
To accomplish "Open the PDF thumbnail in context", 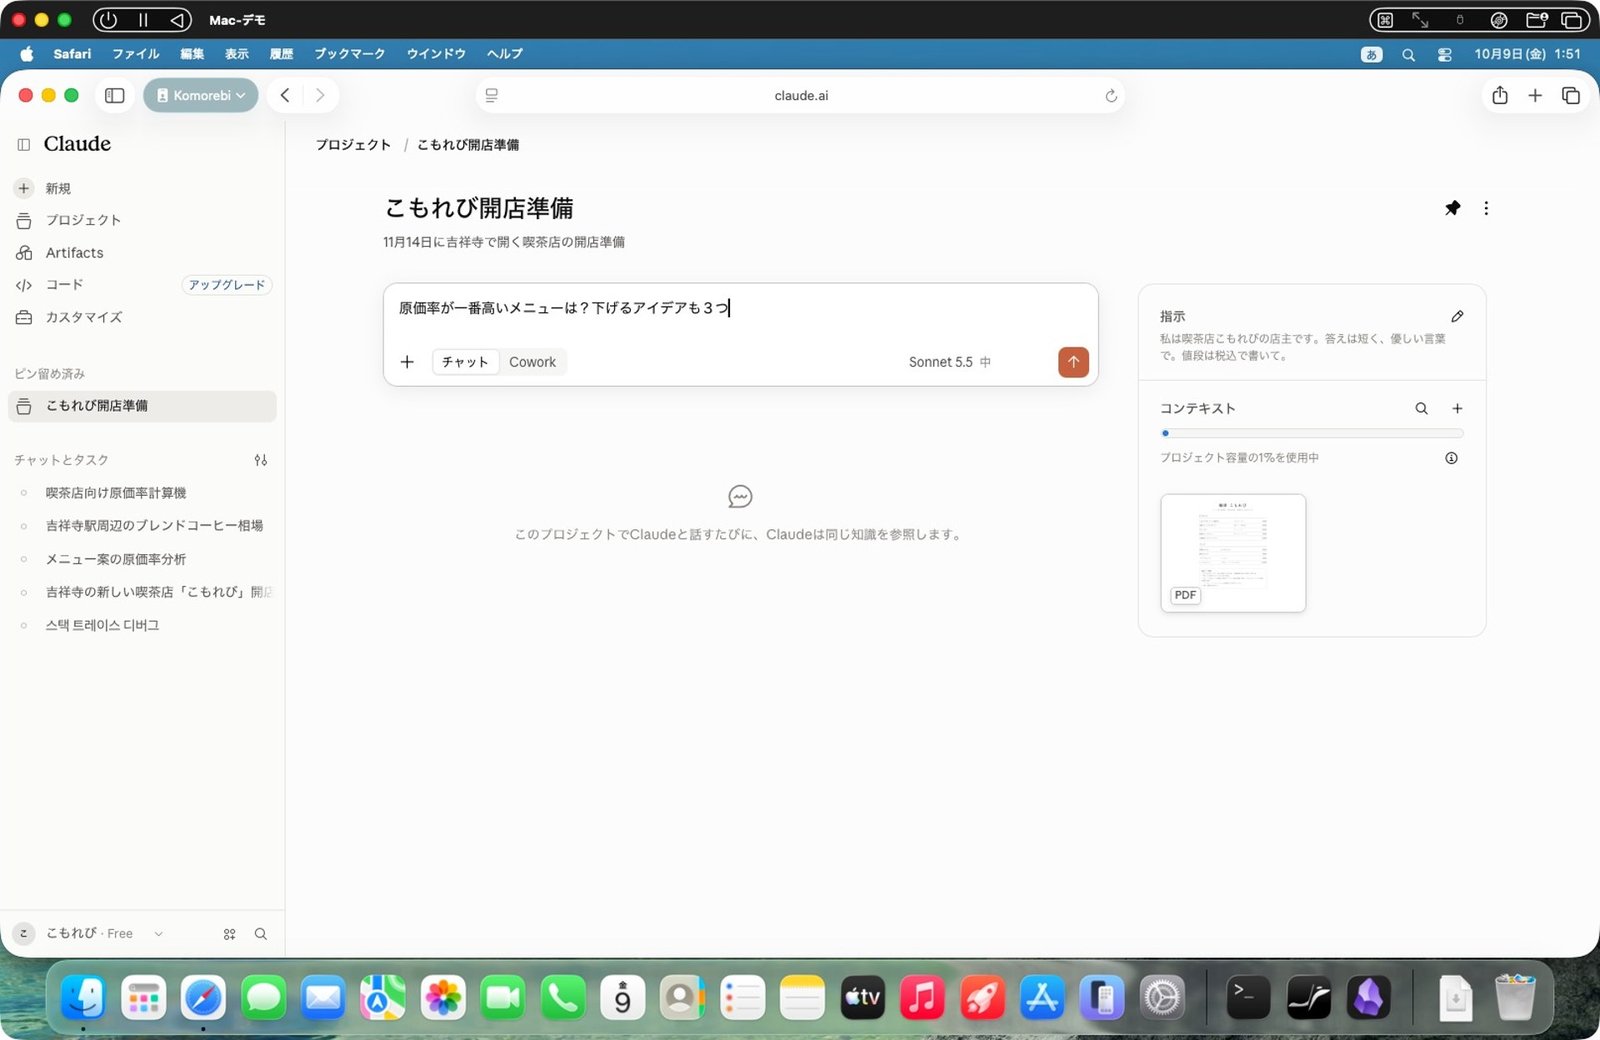I will (1233, 553).
